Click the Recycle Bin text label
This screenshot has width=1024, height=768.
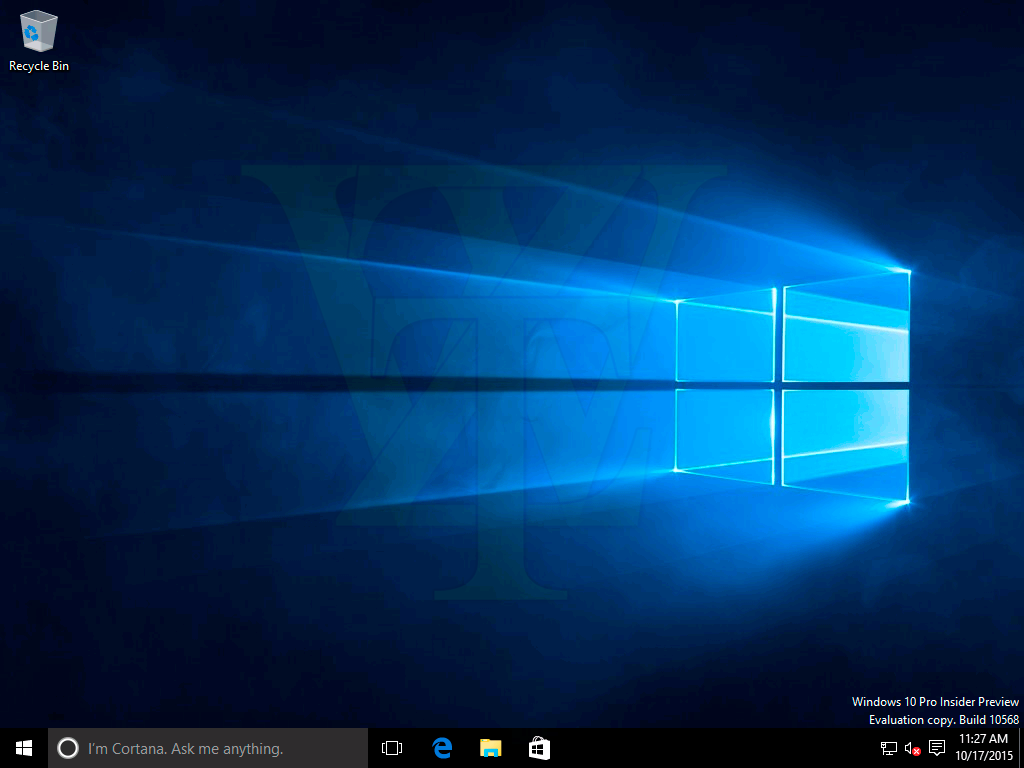[x=39, y=66]
